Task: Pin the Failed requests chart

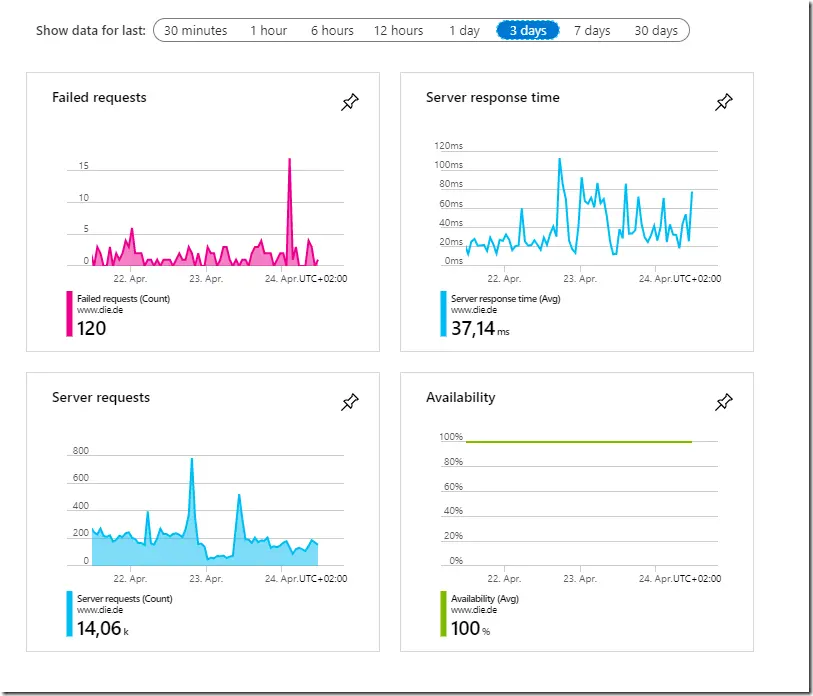Action: pos(350,102)
